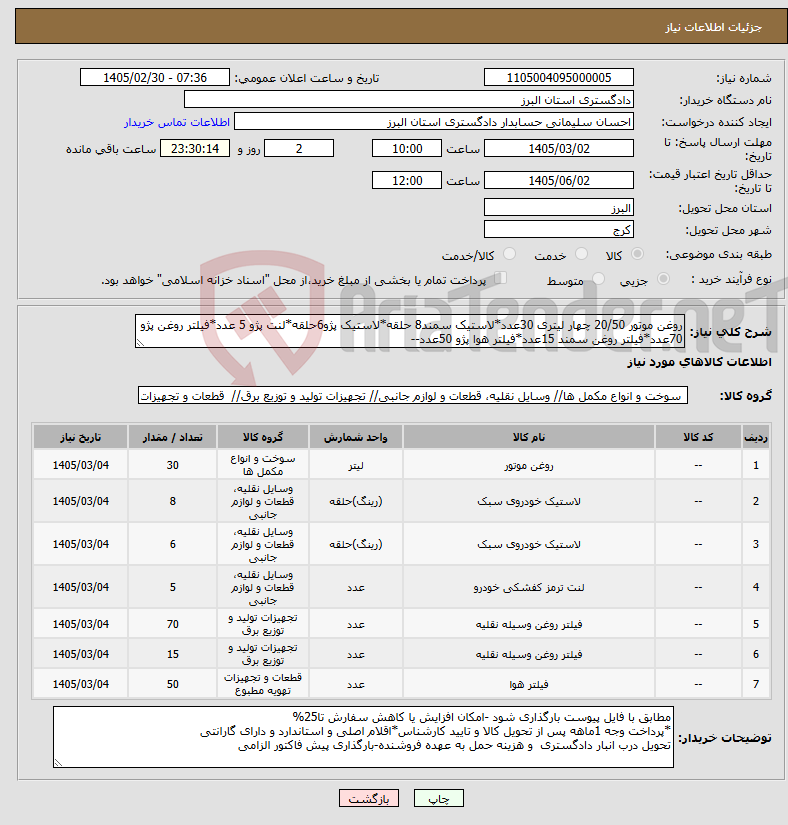788x825 pixels.
Task: Click the response deadline date 1405/03/02
Action: [x=559, y=148]
